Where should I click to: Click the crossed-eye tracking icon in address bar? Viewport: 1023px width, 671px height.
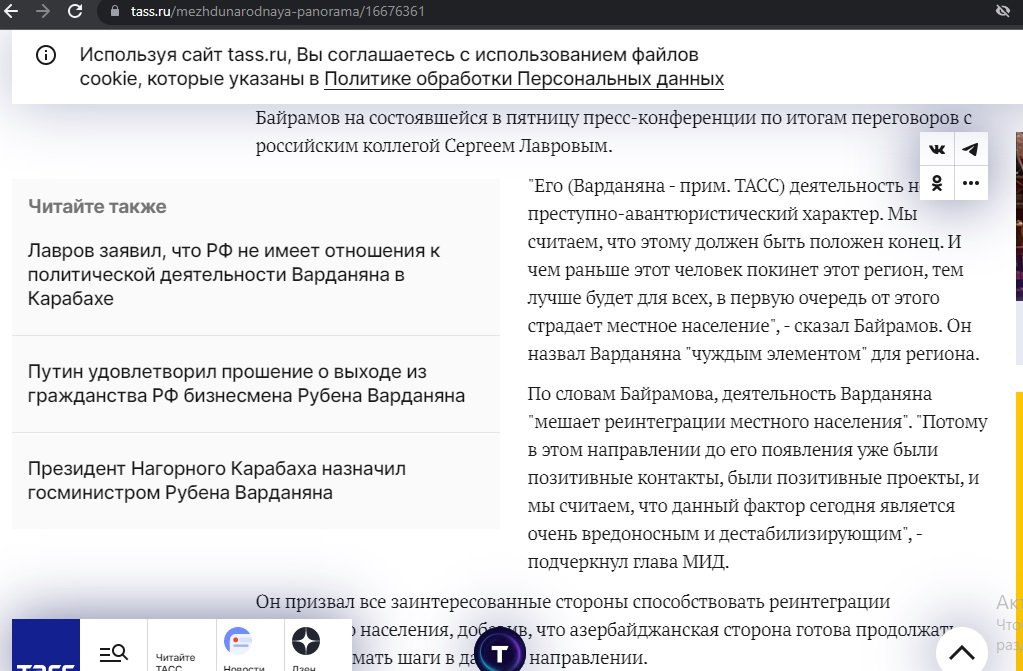[1003, 12]
